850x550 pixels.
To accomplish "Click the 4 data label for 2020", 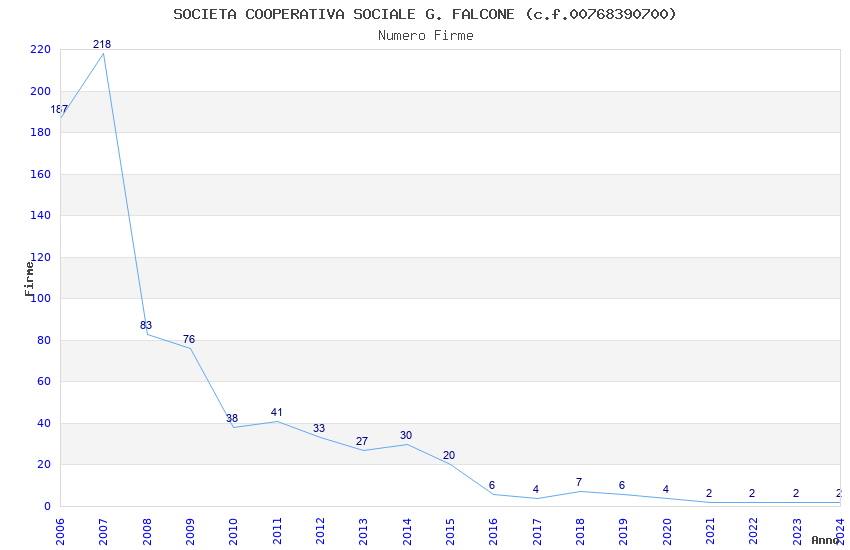I will pos(666,489).
